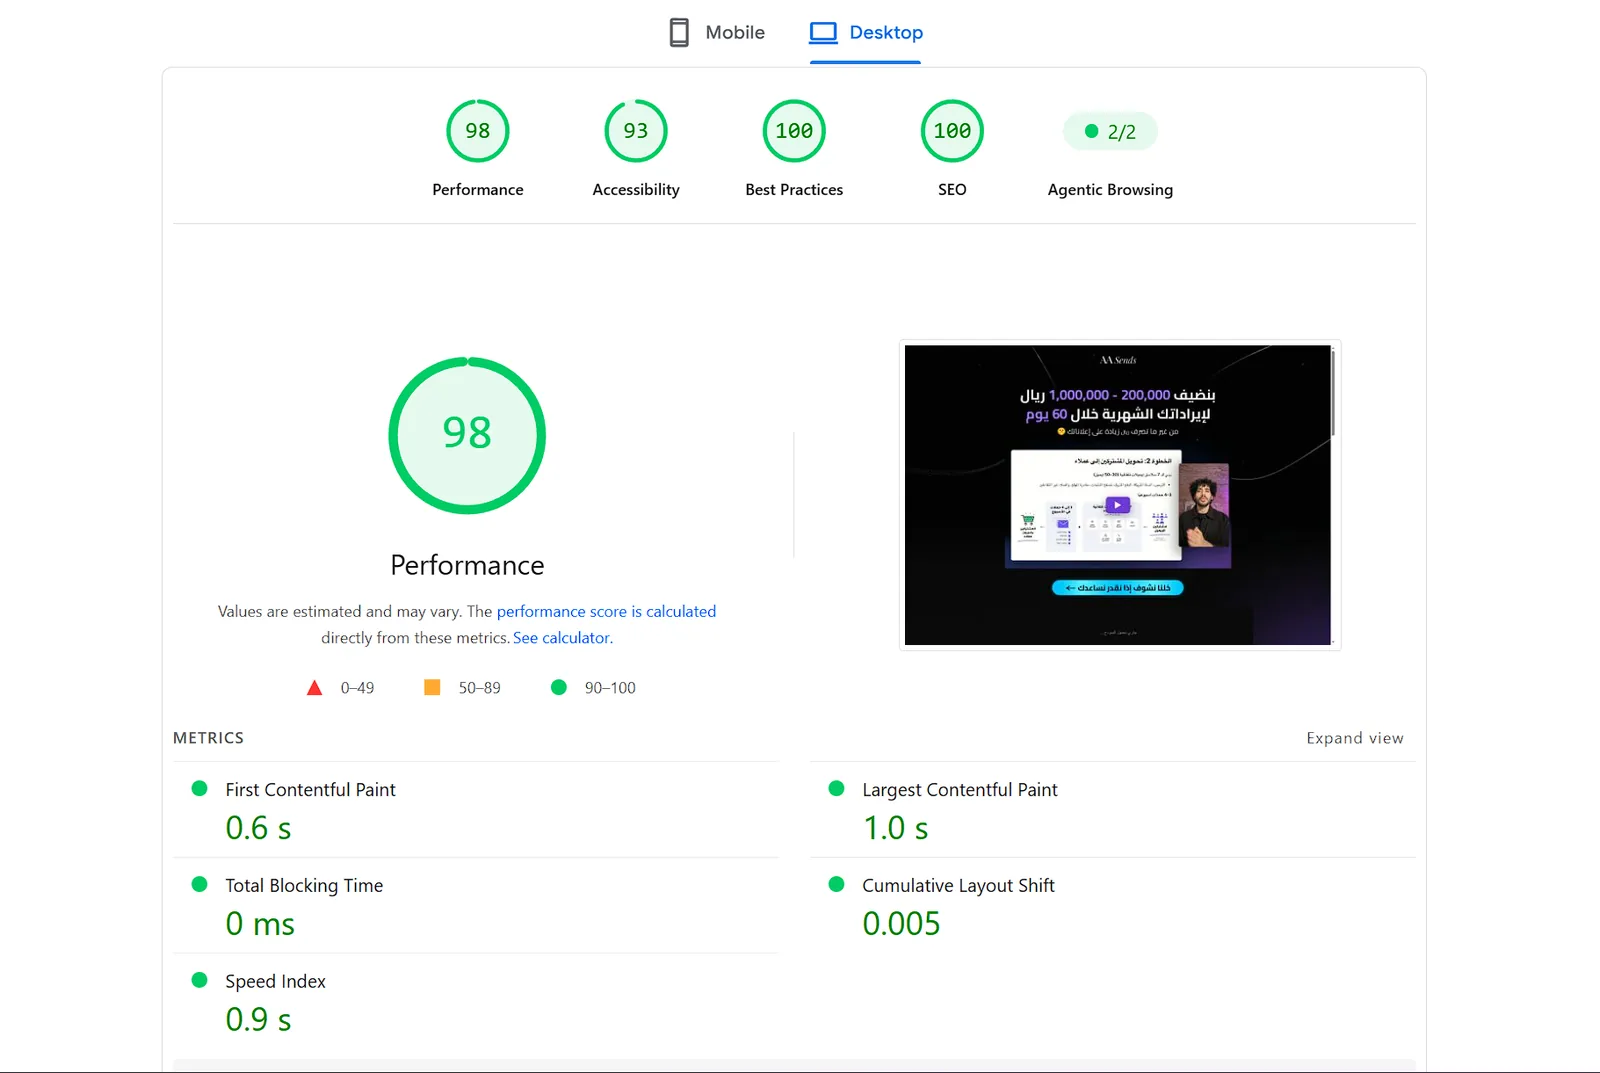Open the 'See calculator' link
Screen dimensions: 1600x1073
click(561, 638)
